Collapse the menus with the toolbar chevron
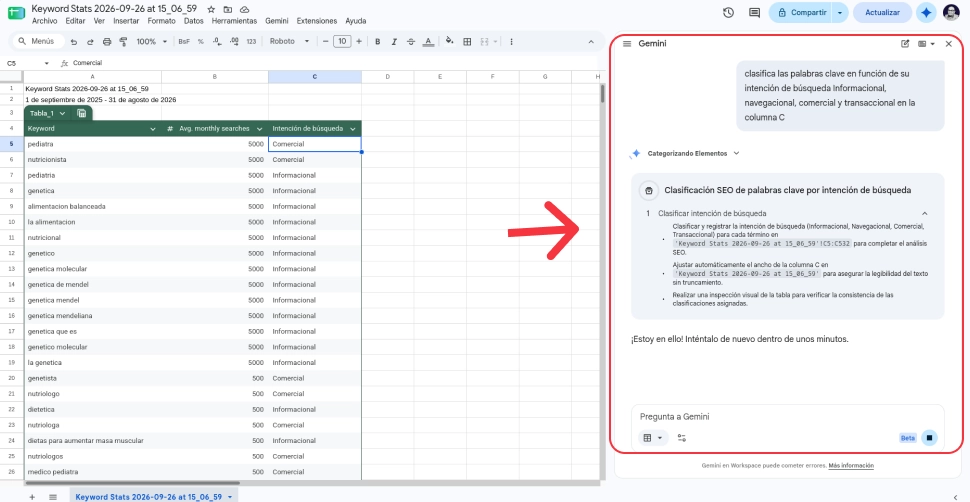This screenshot has height=502, width=970. tap(591, 41)
